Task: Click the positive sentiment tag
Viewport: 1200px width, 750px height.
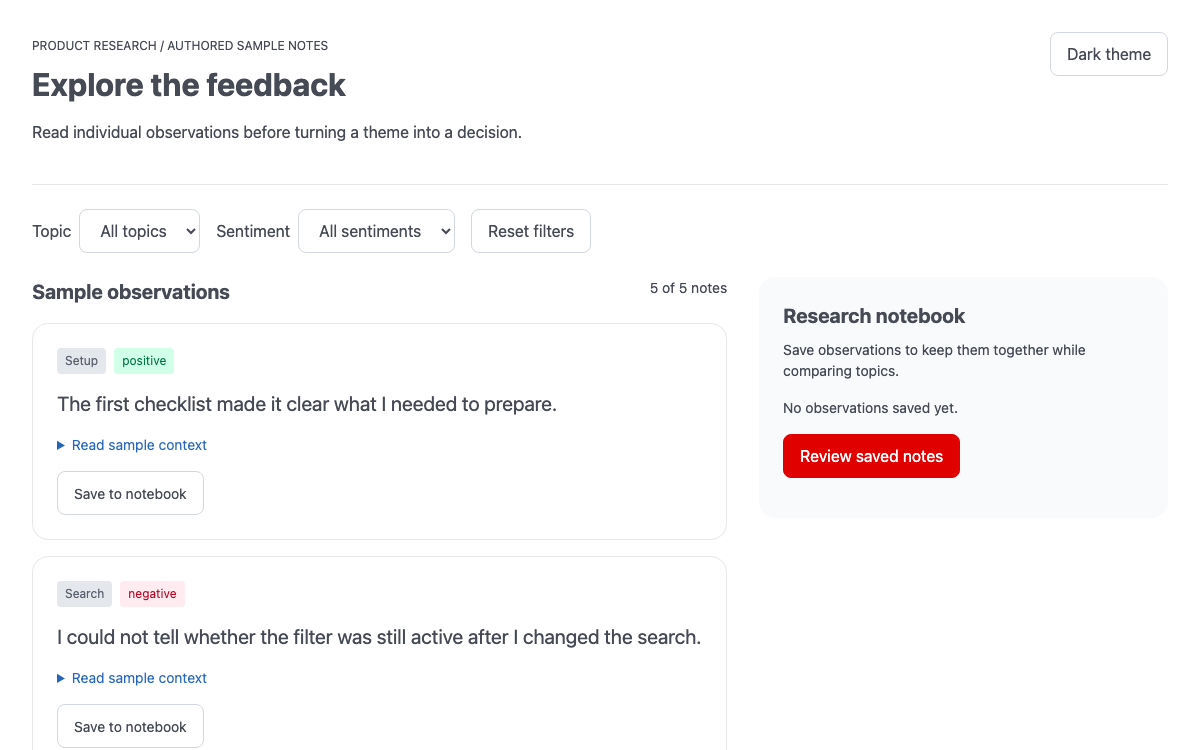Action: [x=144, y=361]
